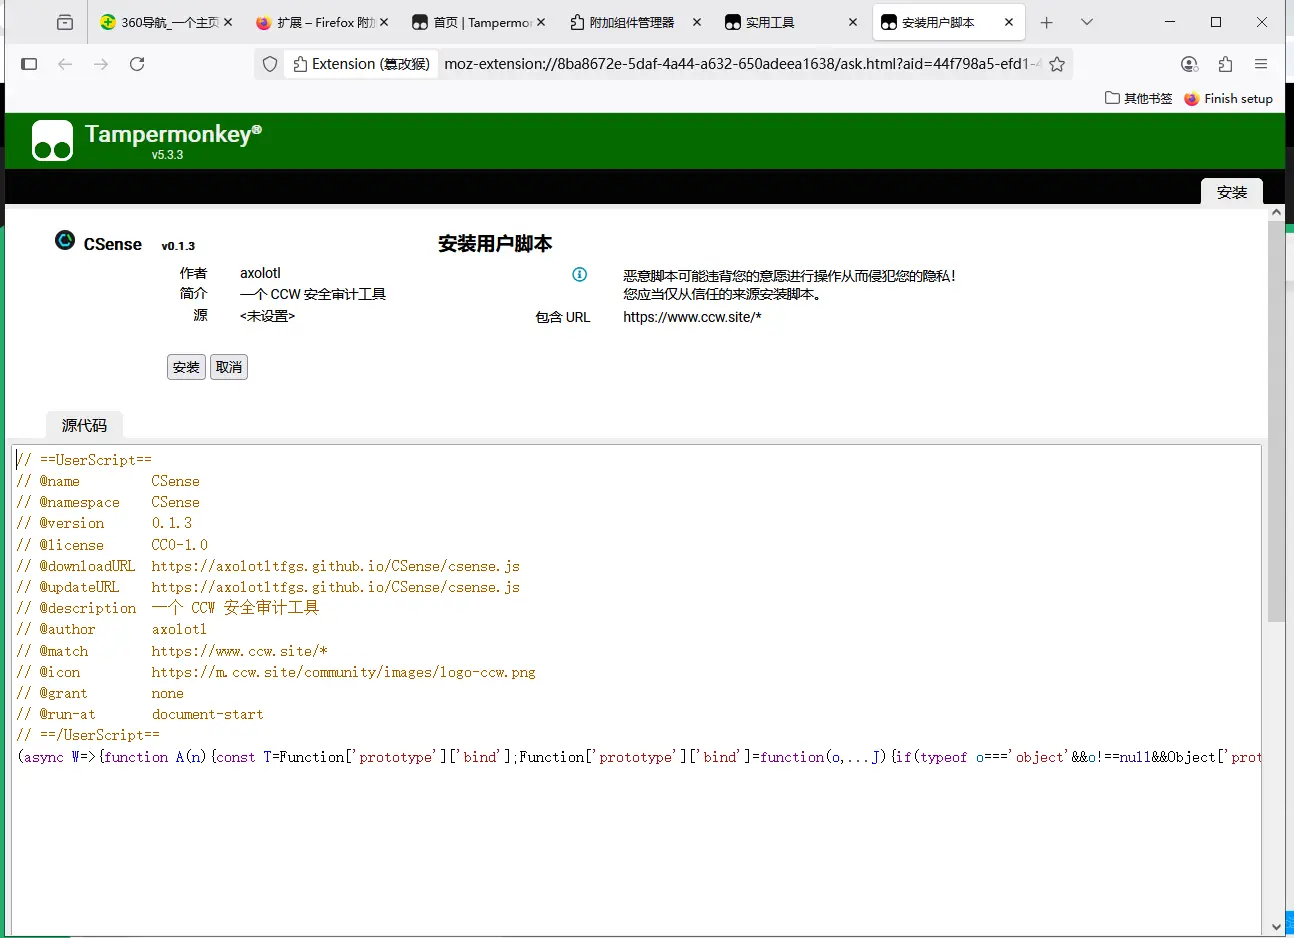Open a new tab with plus button
The width and height of the screenshot is (1294, 938).
coord(1047,22)
